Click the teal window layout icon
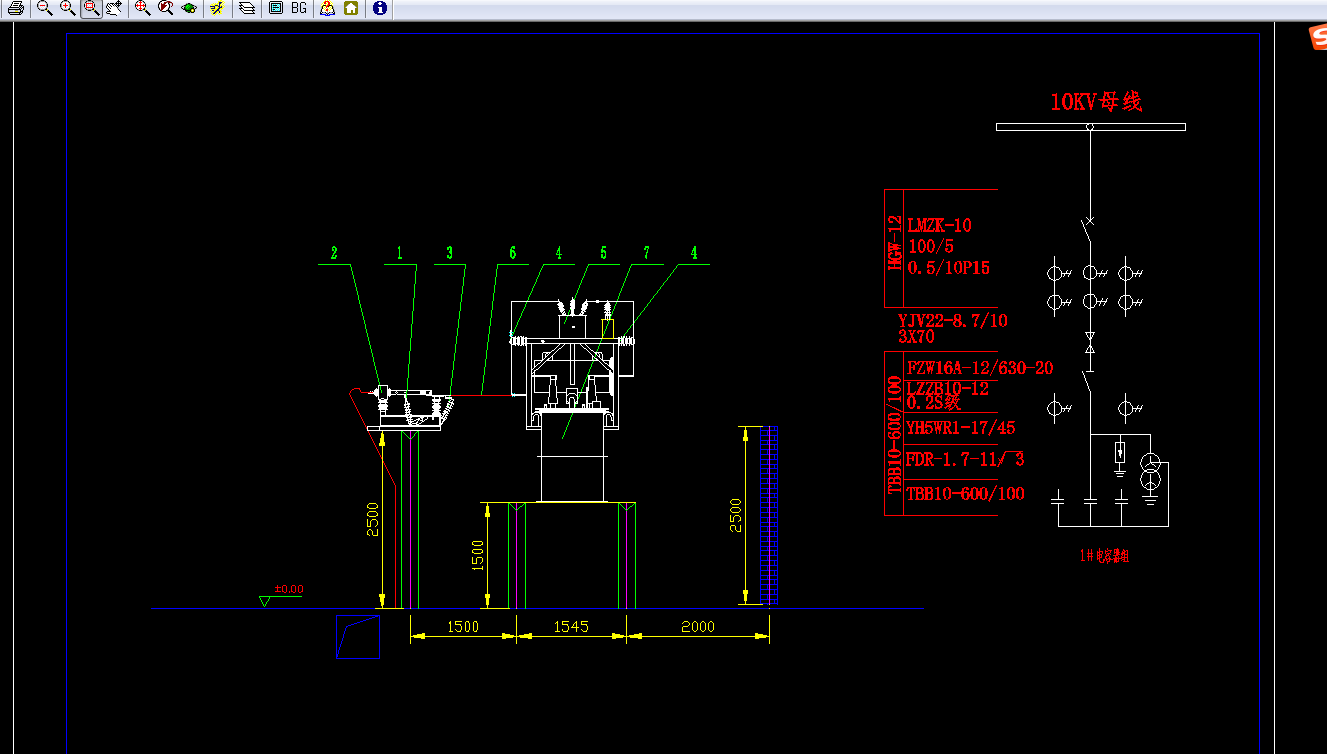This screenshot has width=1327, height=754. click(276, 8)
